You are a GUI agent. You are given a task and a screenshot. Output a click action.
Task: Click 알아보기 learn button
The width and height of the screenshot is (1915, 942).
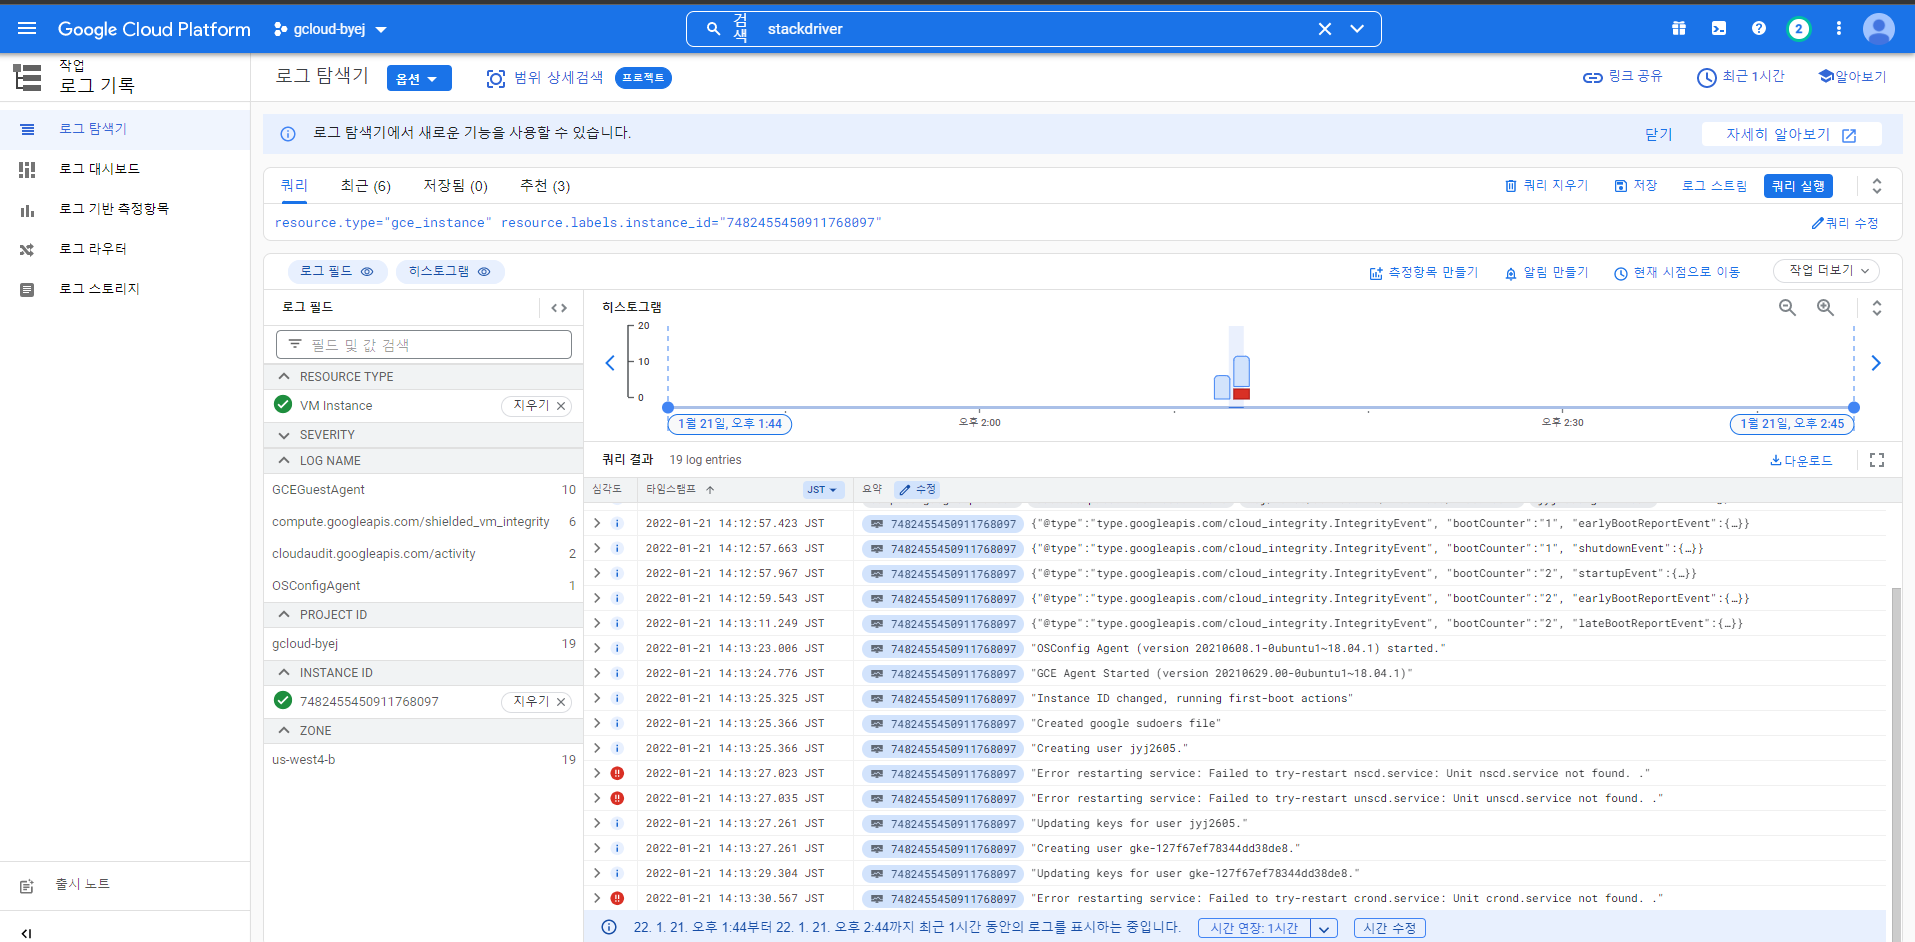pyautogui.click(x=1852, y=77)
